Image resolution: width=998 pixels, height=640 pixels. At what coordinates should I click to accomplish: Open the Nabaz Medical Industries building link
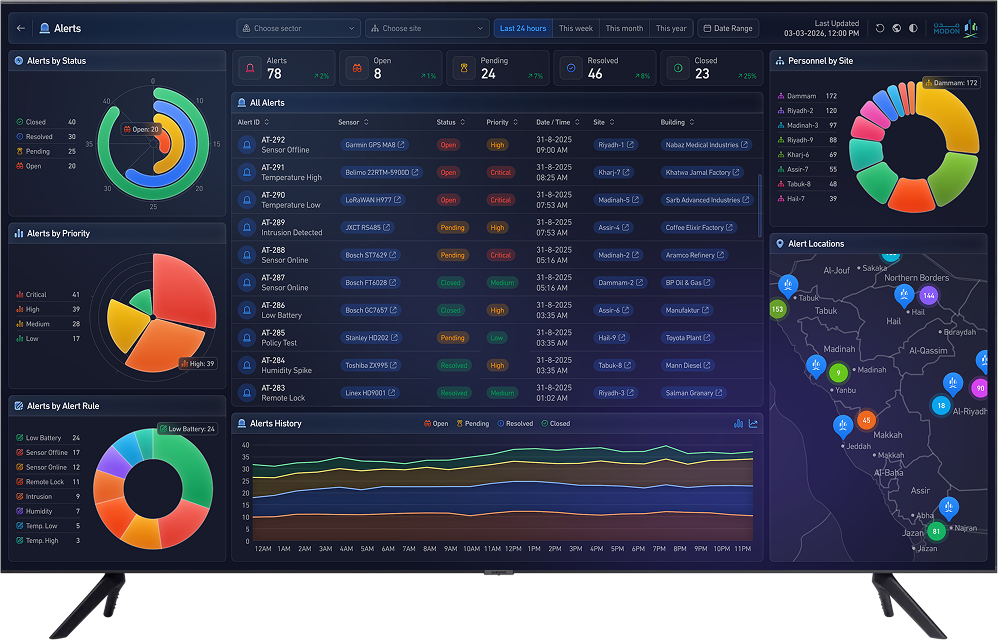point(706,145)
